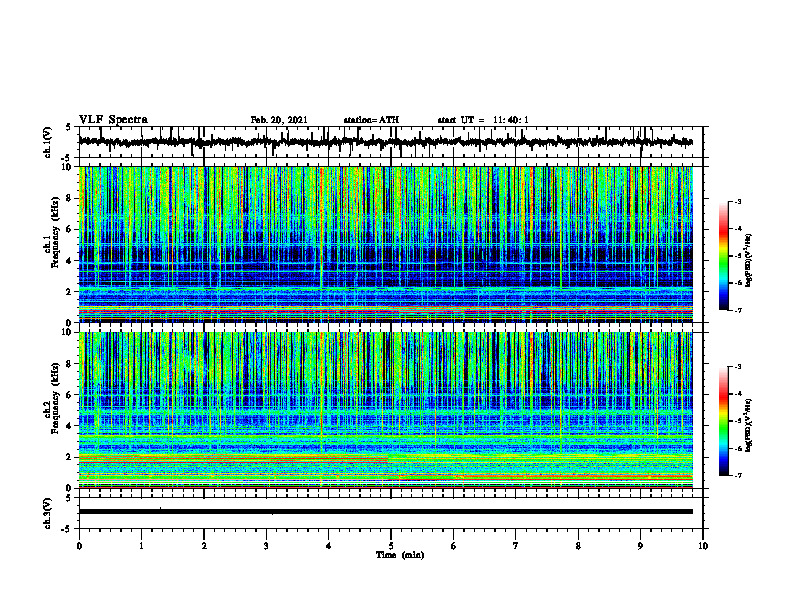Screen dimensions: 792x612
Task: Click the "0" tick on the time axis
Action: point(79,546)
